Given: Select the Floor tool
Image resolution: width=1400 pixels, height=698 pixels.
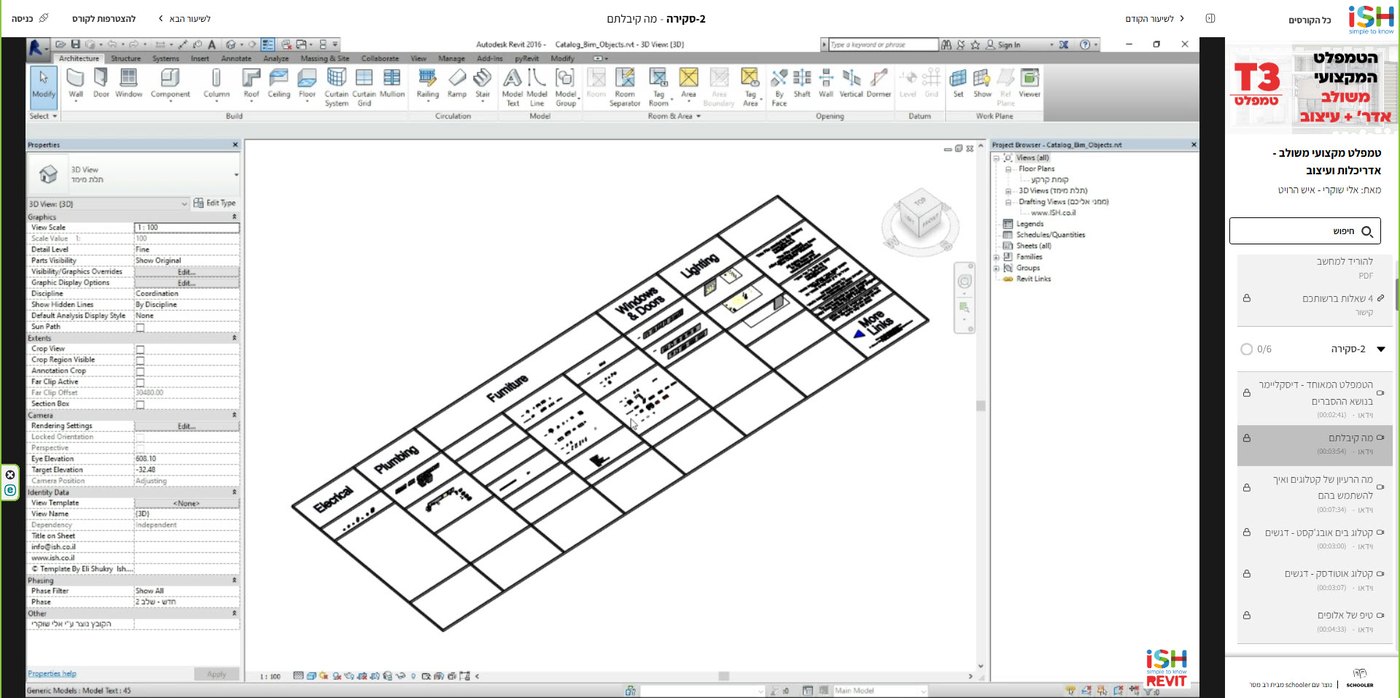Looking at the screenshot, I should click(x=307, y=84).
